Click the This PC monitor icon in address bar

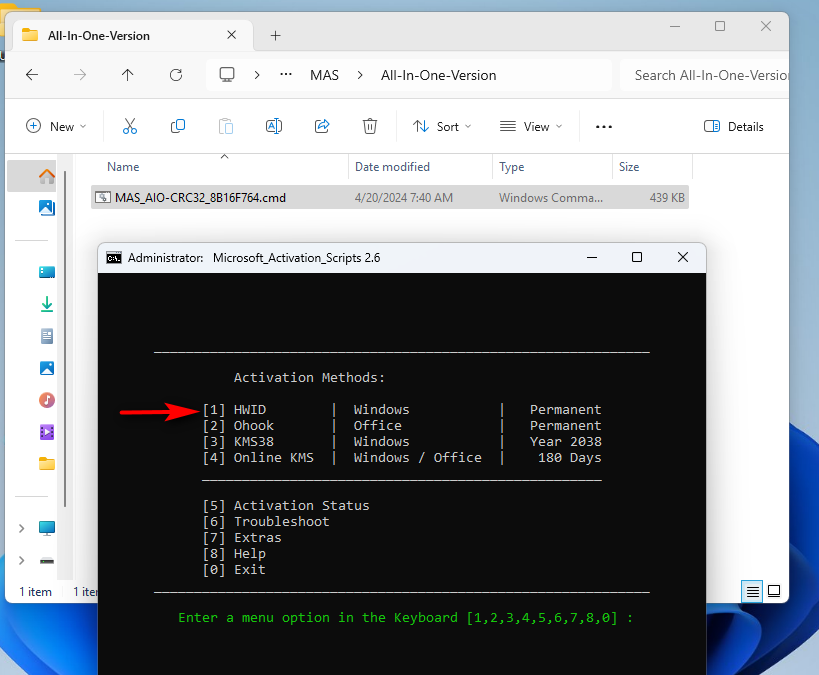pos(227,75)
